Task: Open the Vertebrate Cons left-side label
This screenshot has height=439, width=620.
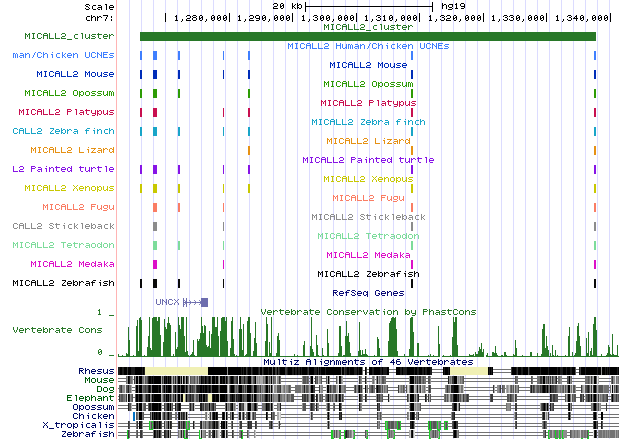Action: 56,329
